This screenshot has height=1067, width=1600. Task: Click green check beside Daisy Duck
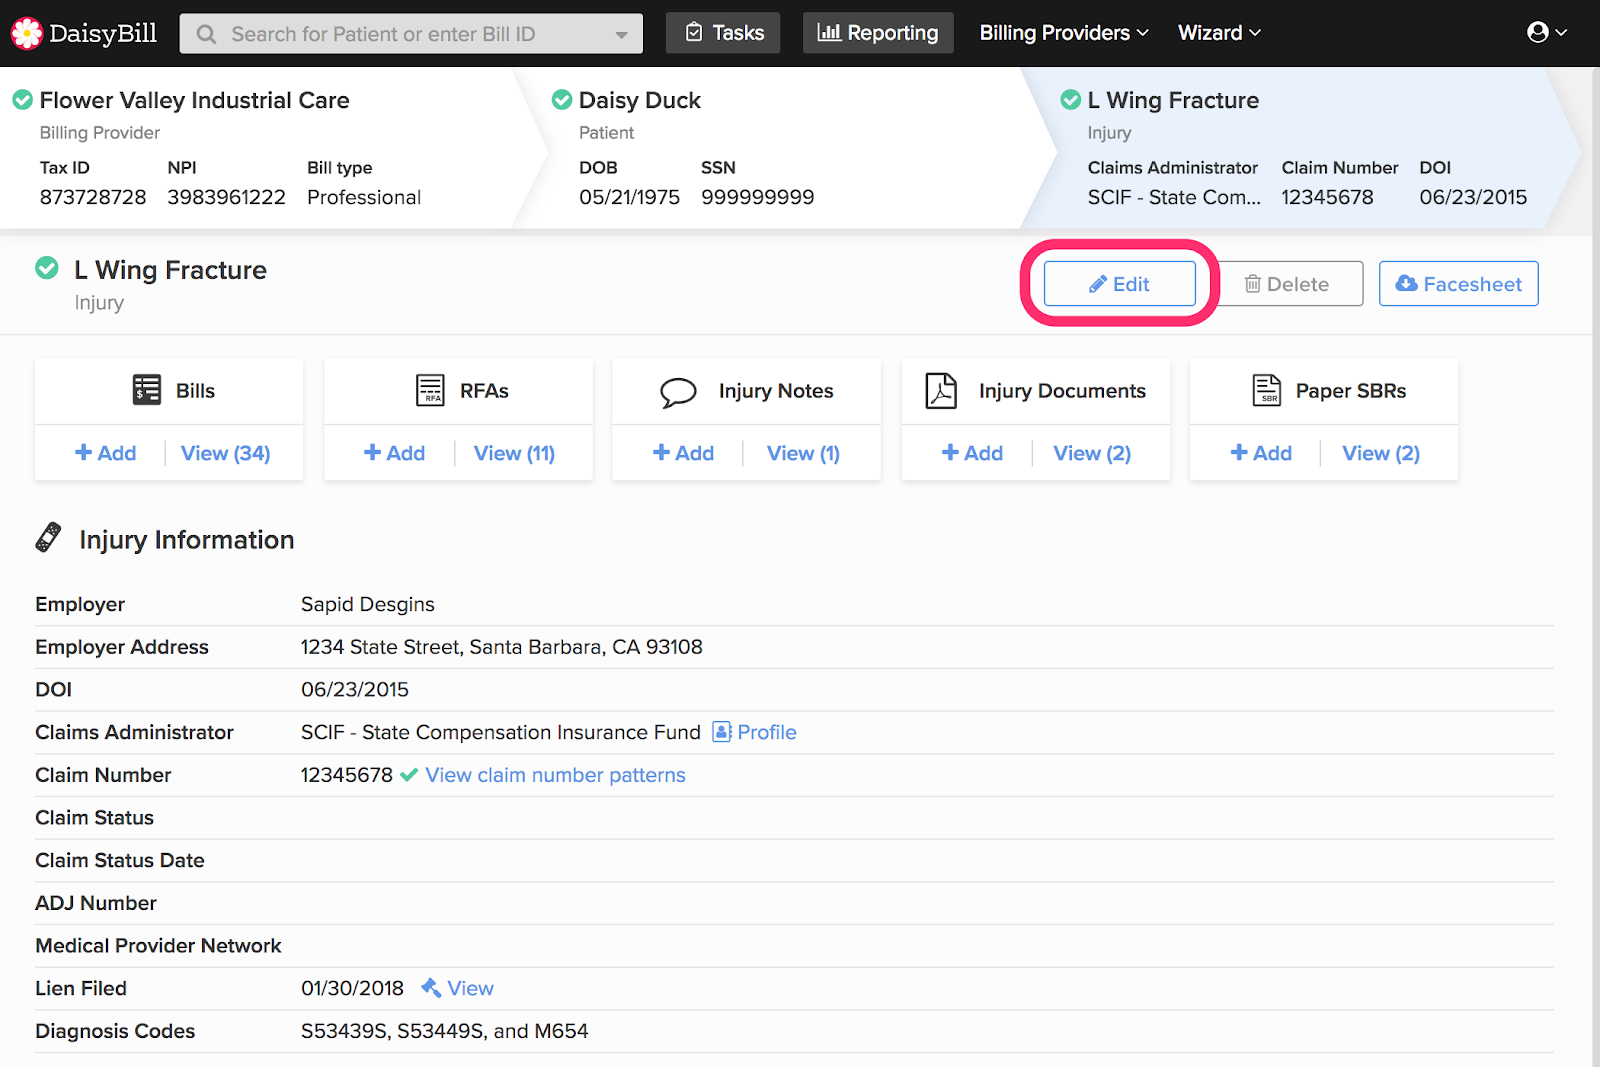coord(562,100)
